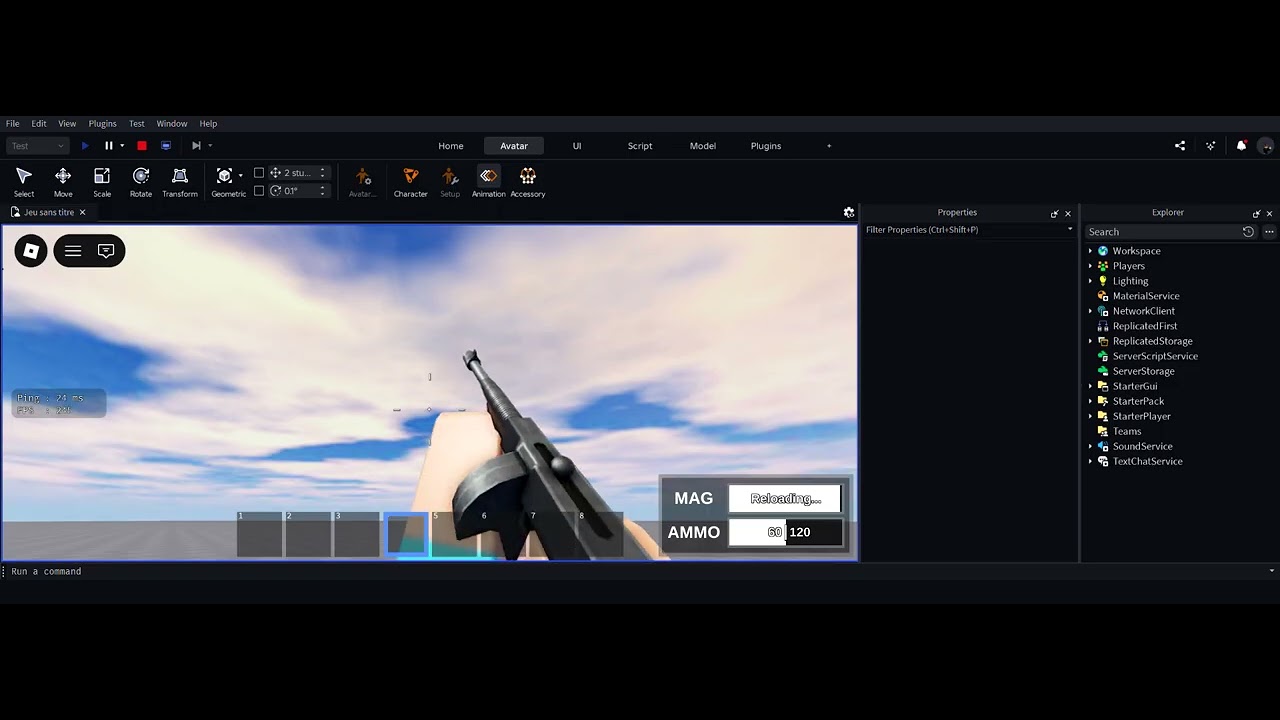The image size is (1280, 720).
Task: Toggle client/server view monitor icon
Action: tap(166, 146)
